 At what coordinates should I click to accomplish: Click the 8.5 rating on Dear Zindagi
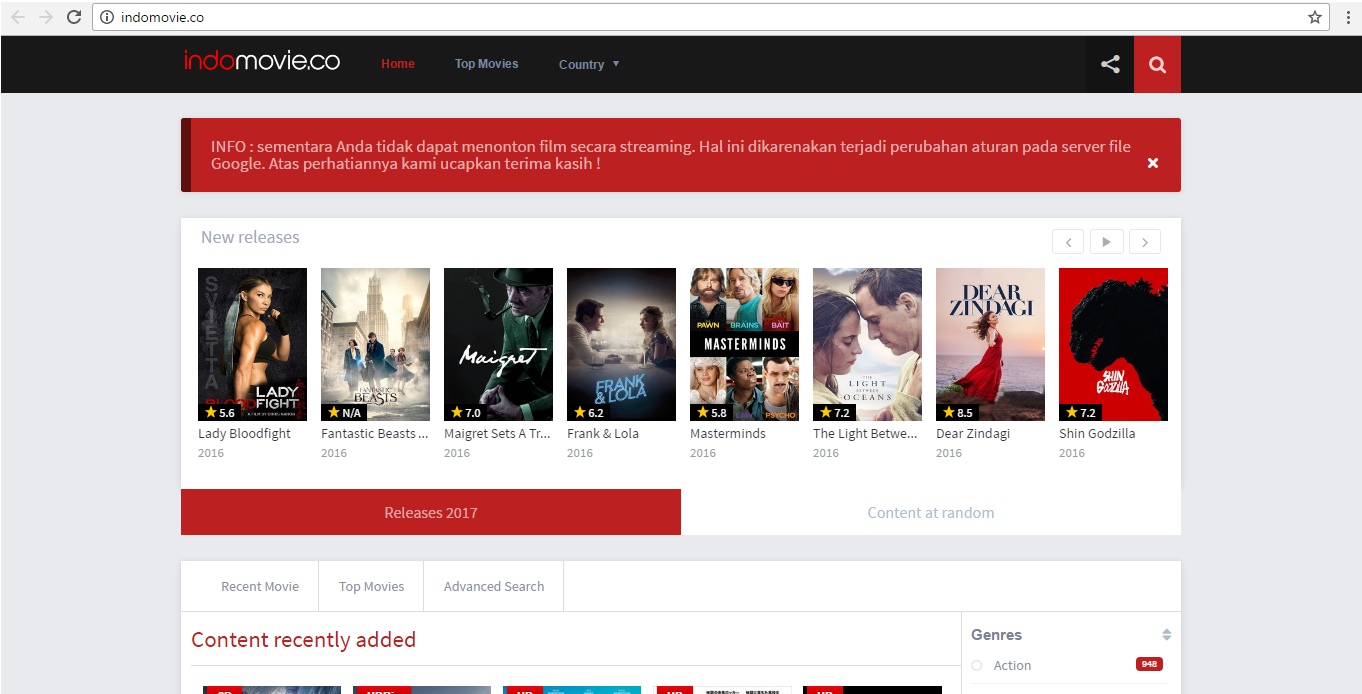pyautogui.click(x=958, y=412)
